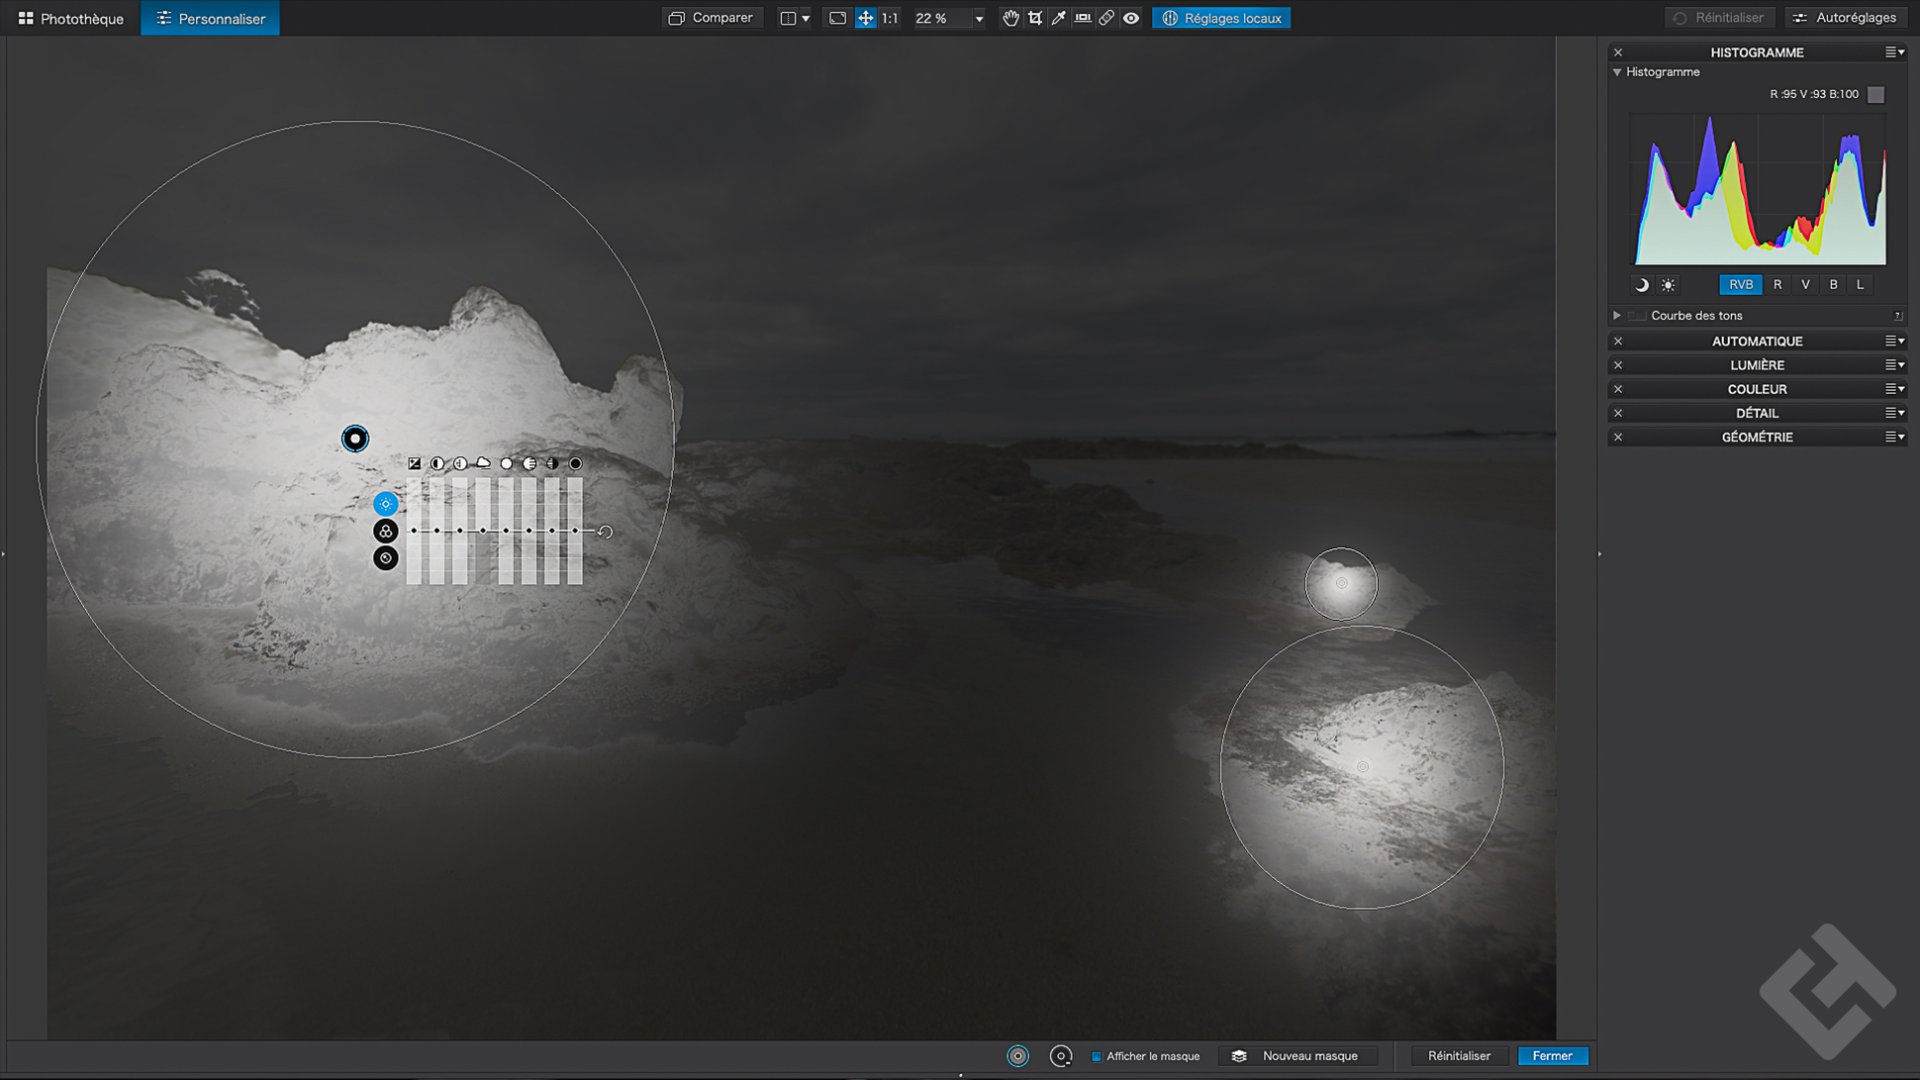Click the Blacks solid circle icon

coord(575,463)
